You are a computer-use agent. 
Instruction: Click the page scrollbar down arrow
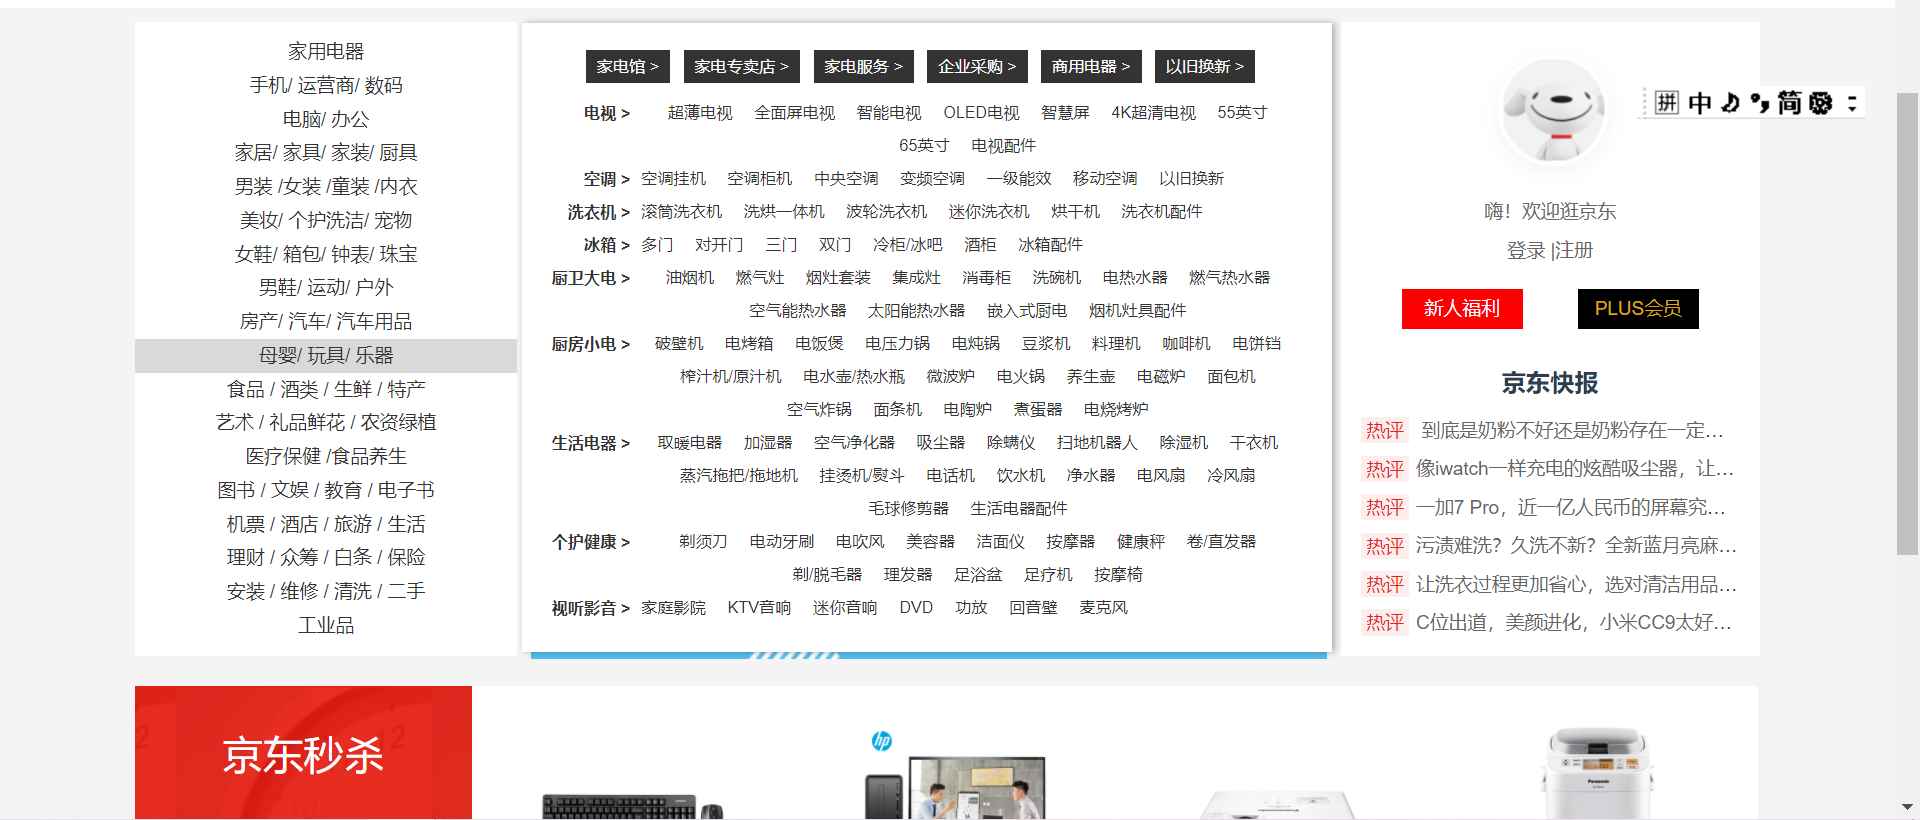[x=1907, y=806]
